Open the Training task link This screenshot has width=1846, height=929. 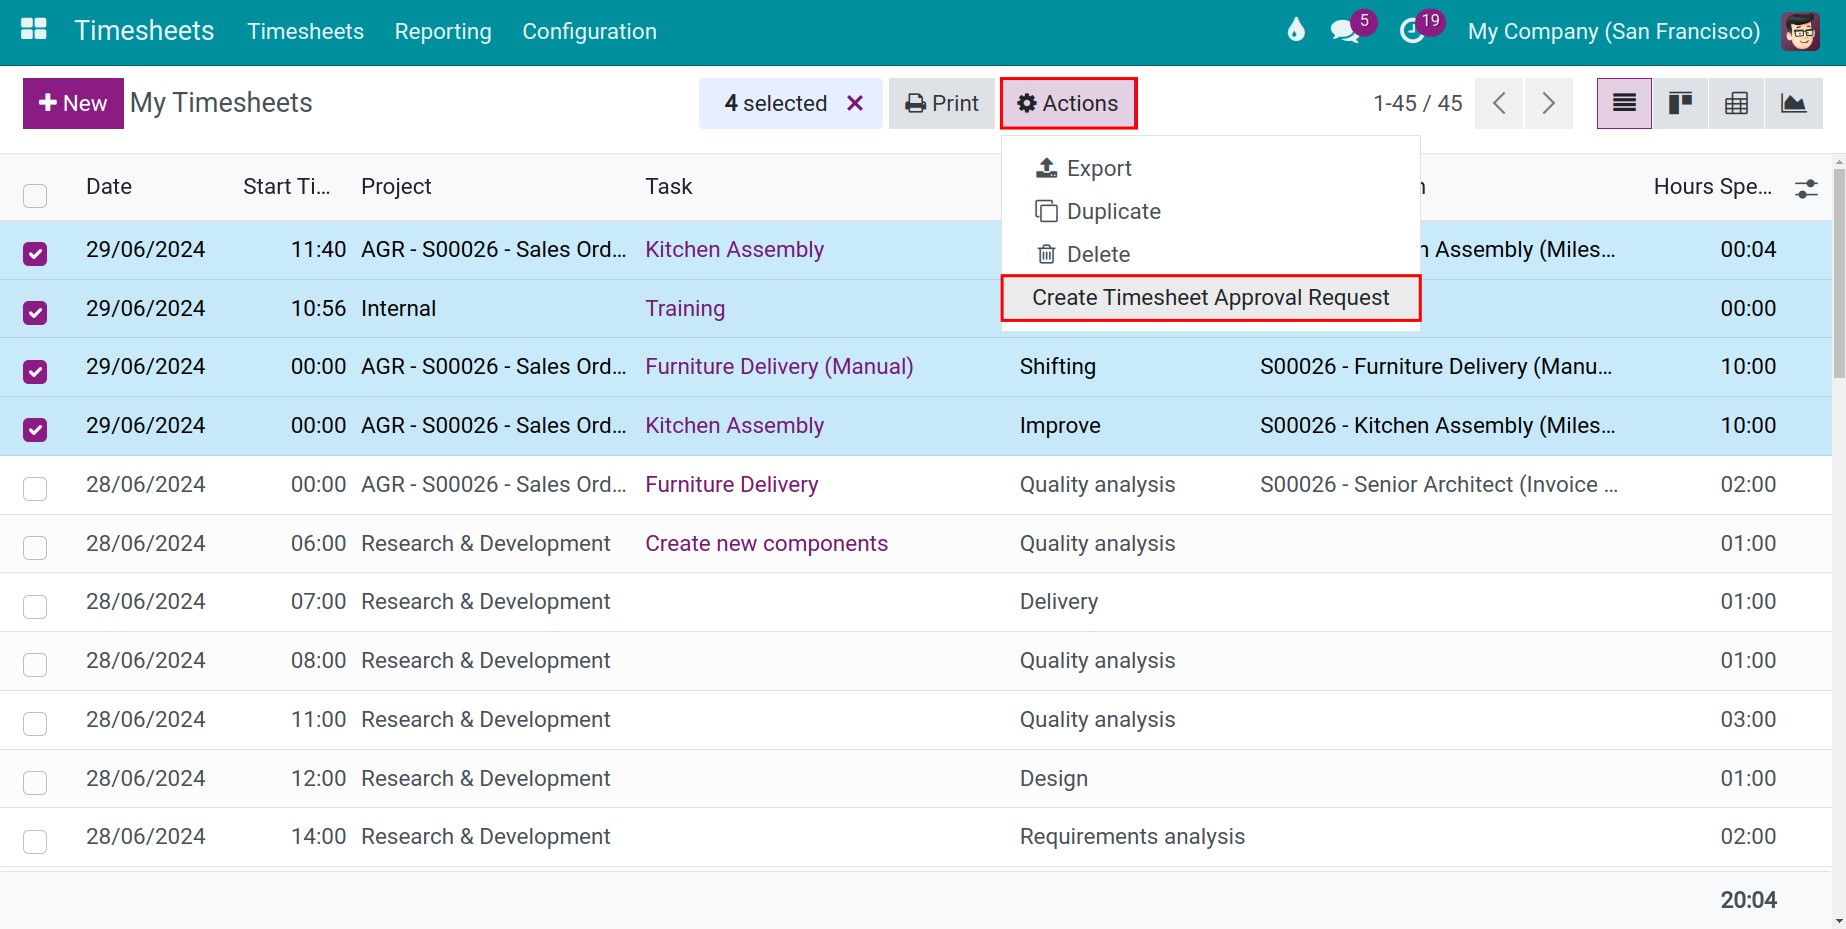tap(685, 309)
